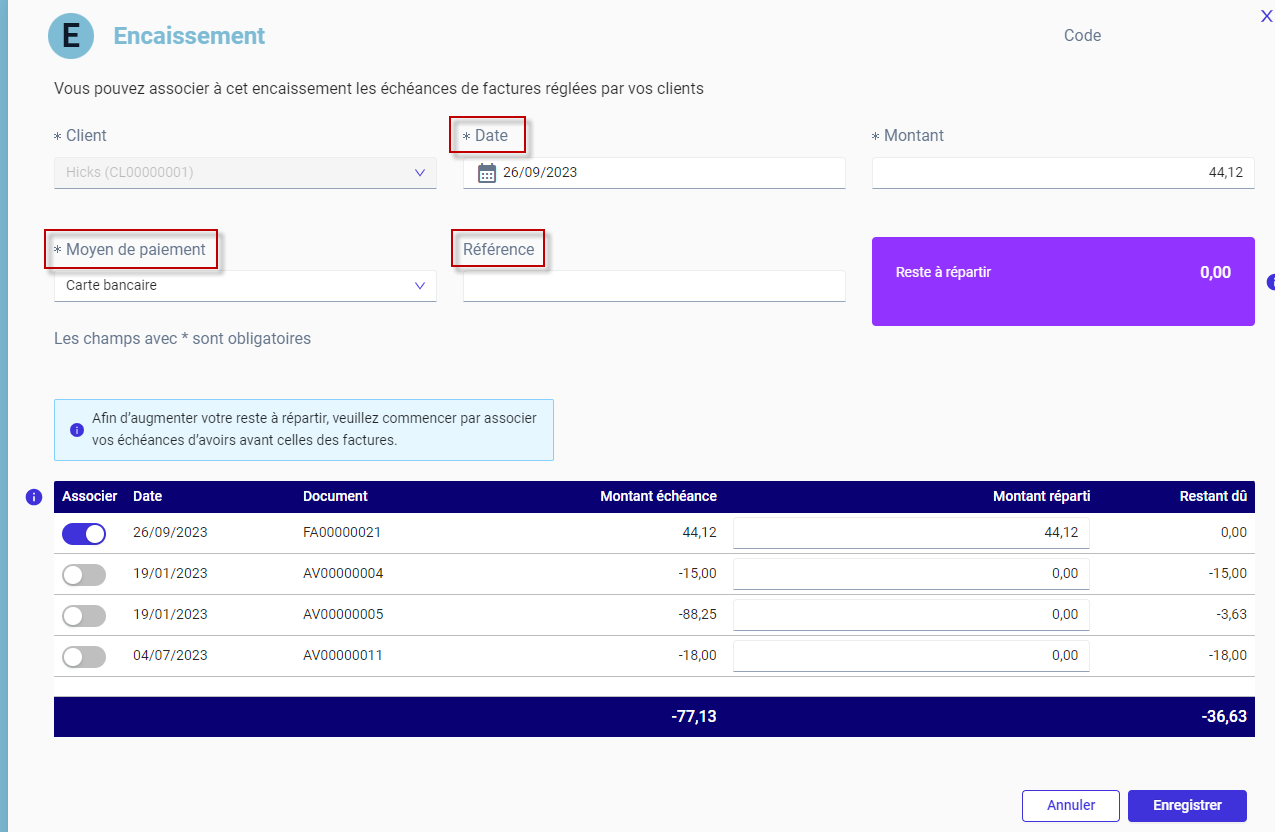Click document cell AV00000004
The height and width of the screenshot is (832, 1275).
(343, 573)
